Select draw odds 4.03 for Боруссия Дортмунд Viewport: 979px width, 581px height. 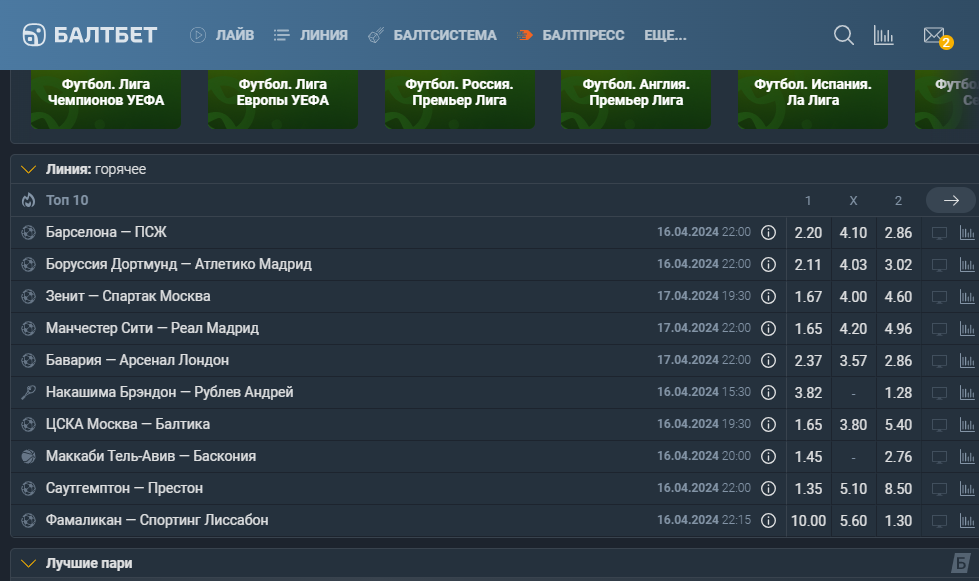pos(854,265)
